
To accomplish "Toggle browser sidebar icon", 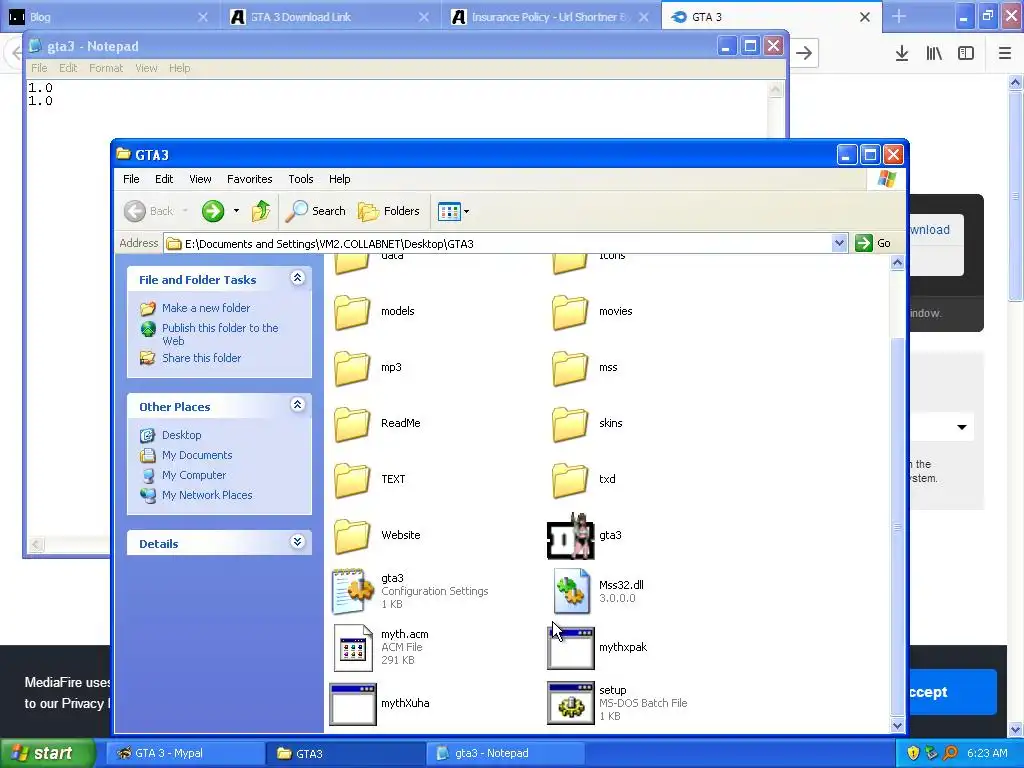I will coord(966,54).
